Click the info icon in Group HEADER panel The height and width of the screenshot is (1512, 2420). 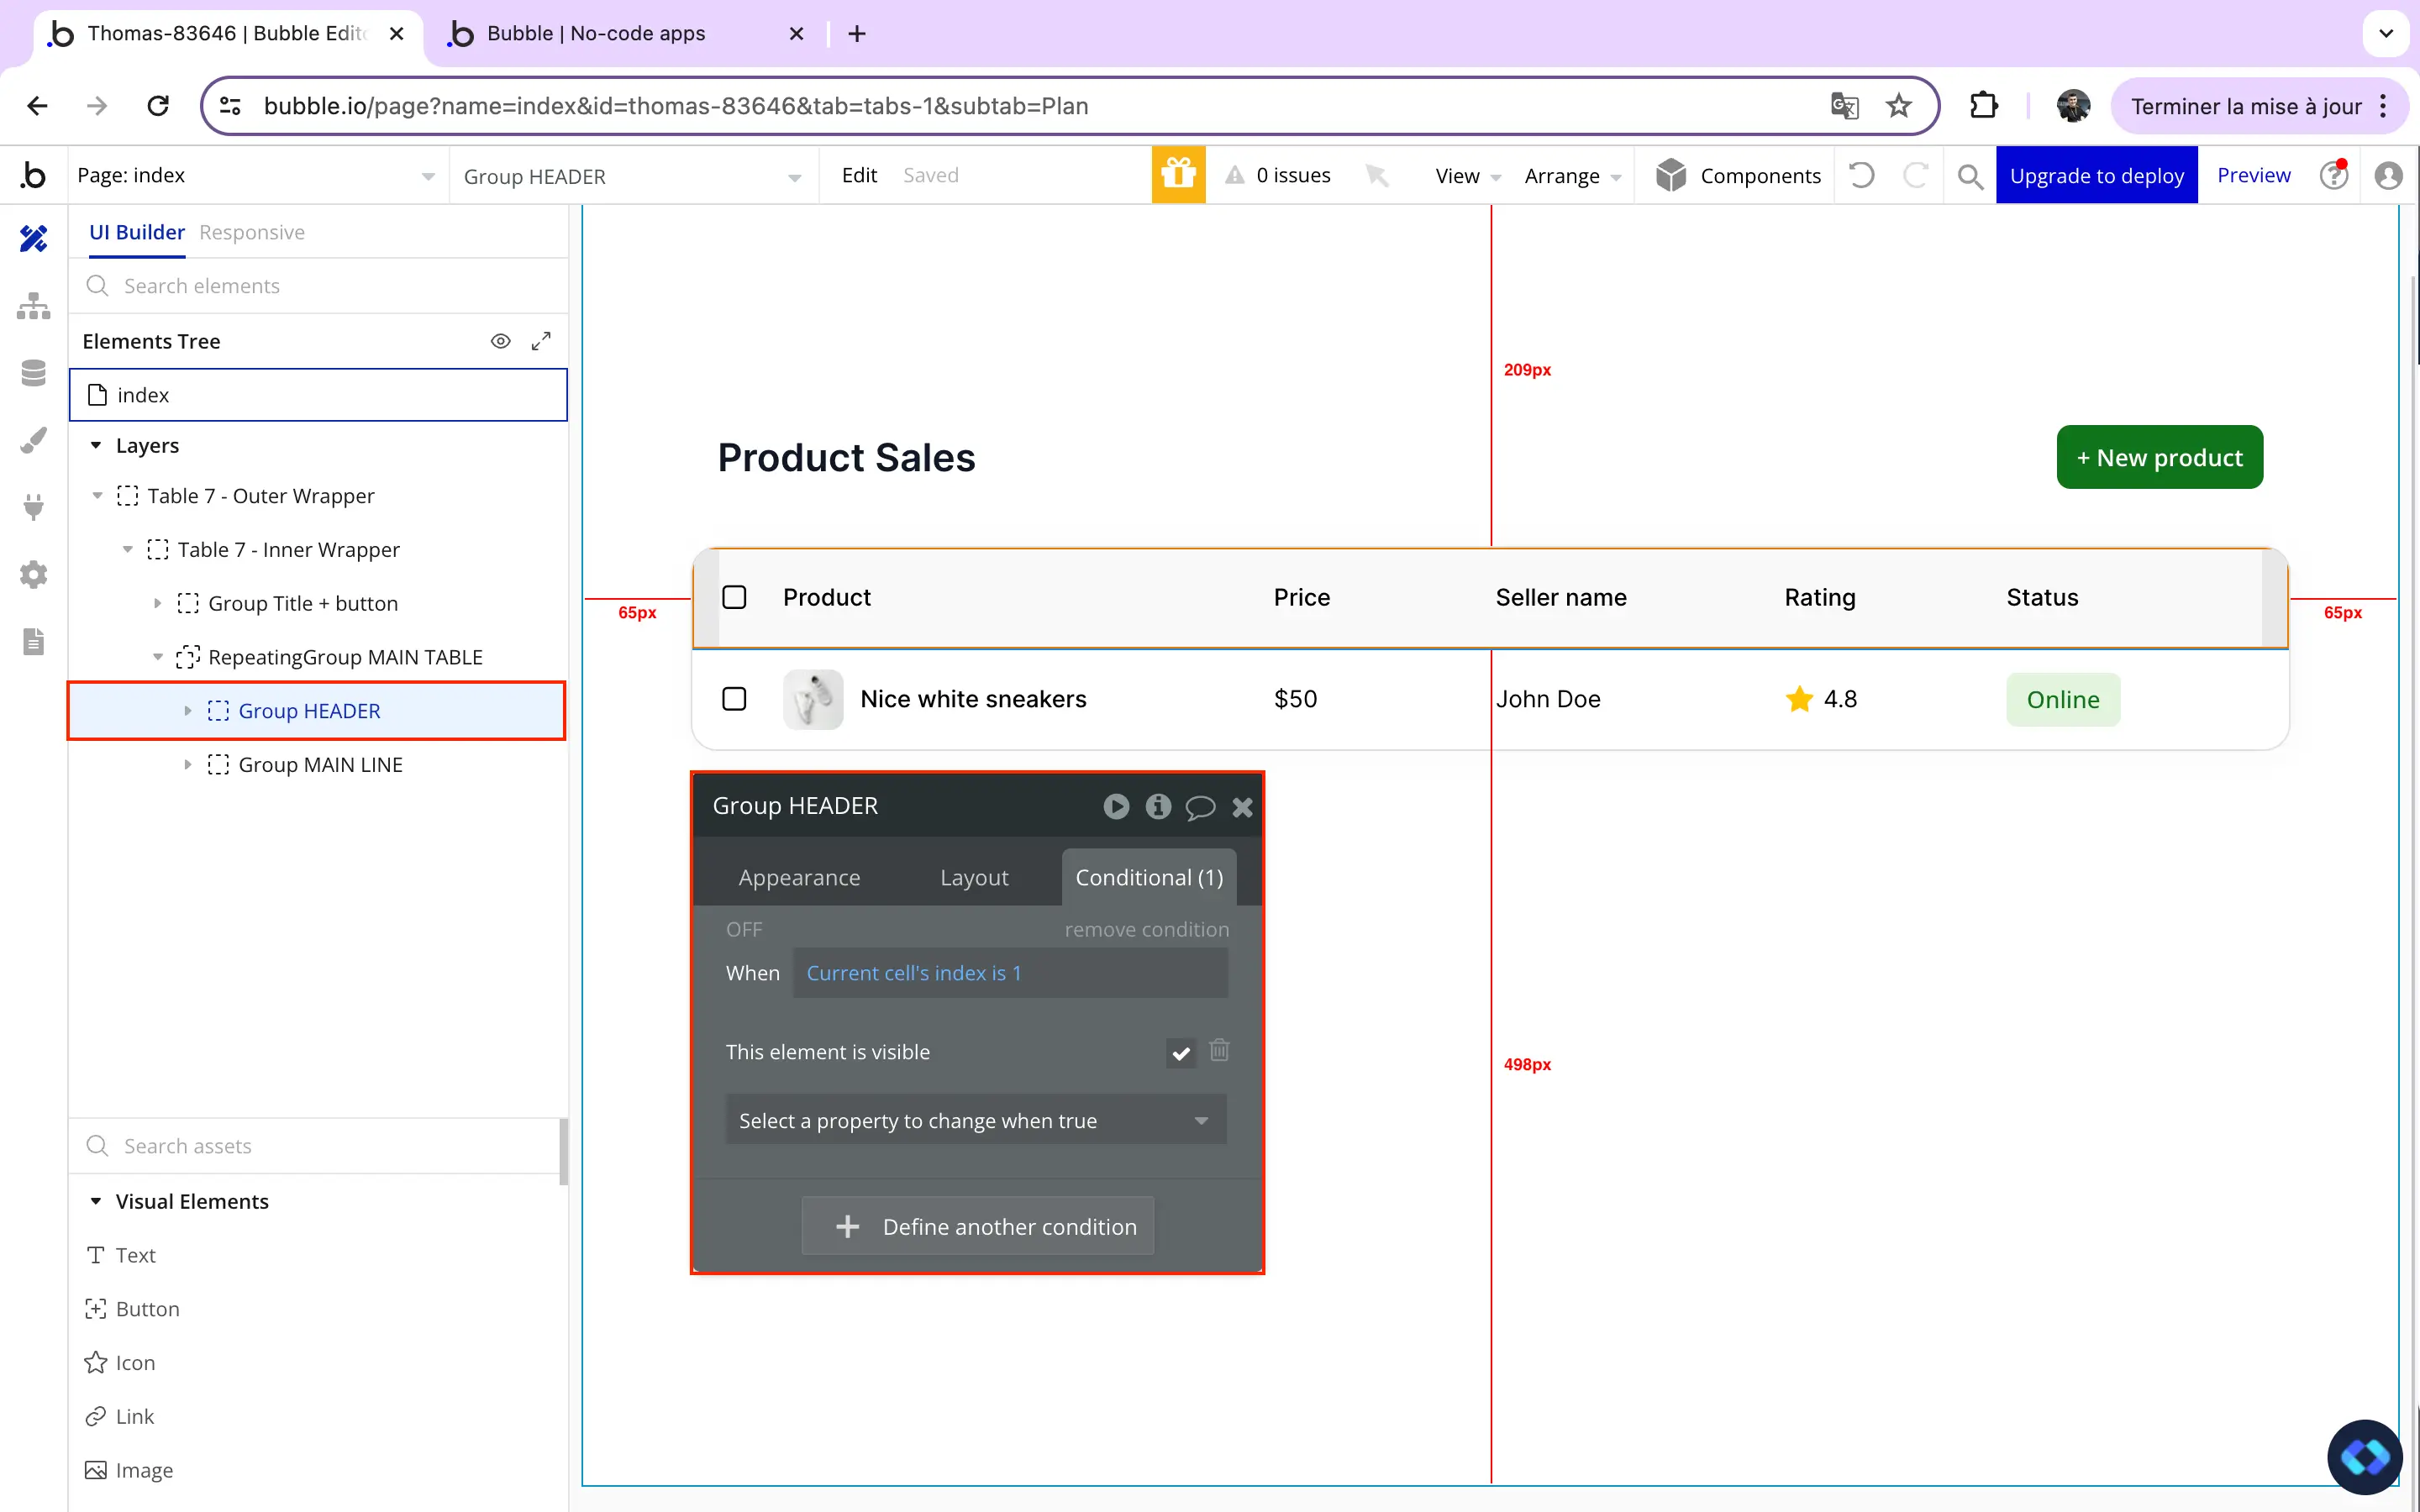(1158, 806)
